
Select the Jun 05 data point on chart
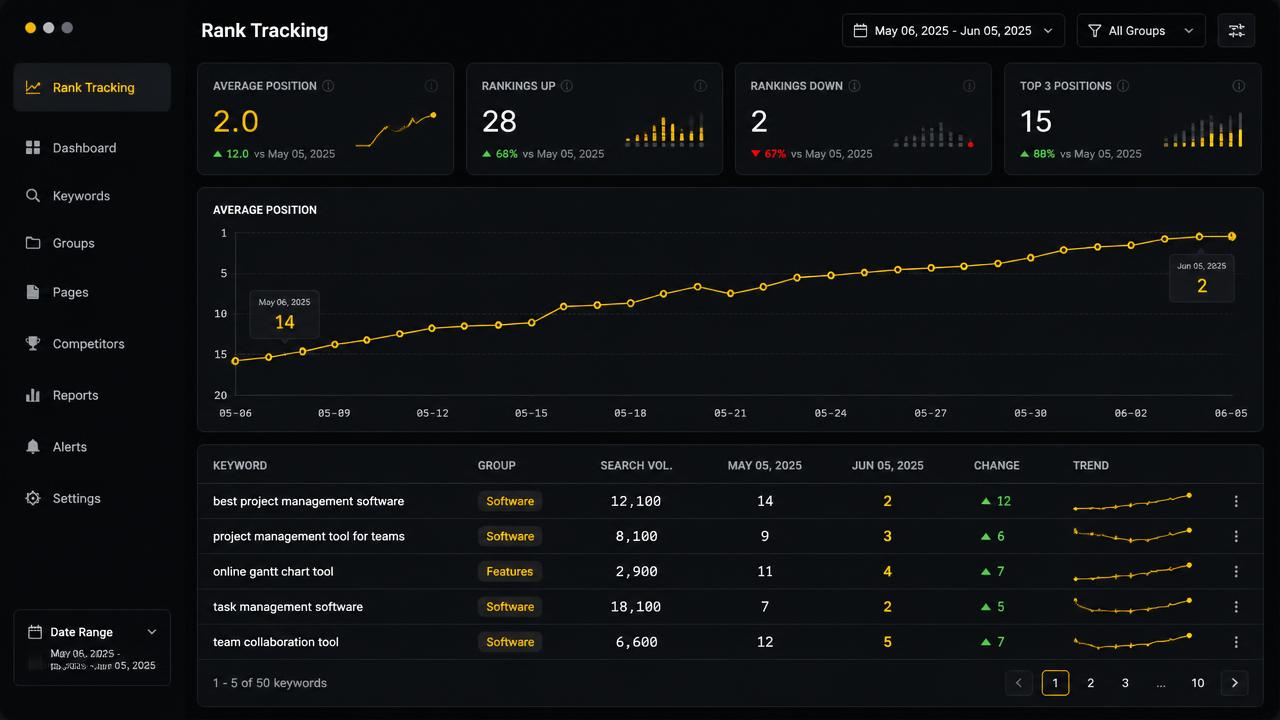[1232, 236]
